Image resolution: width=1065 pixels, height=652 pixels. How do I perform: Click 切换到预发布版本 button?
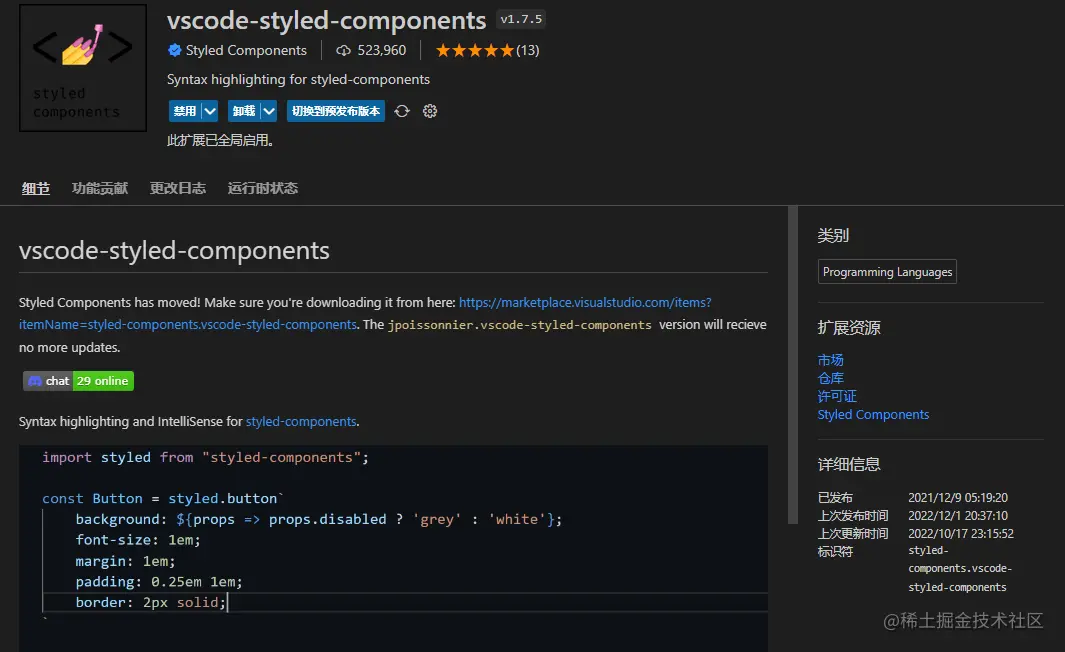(336, 111)
